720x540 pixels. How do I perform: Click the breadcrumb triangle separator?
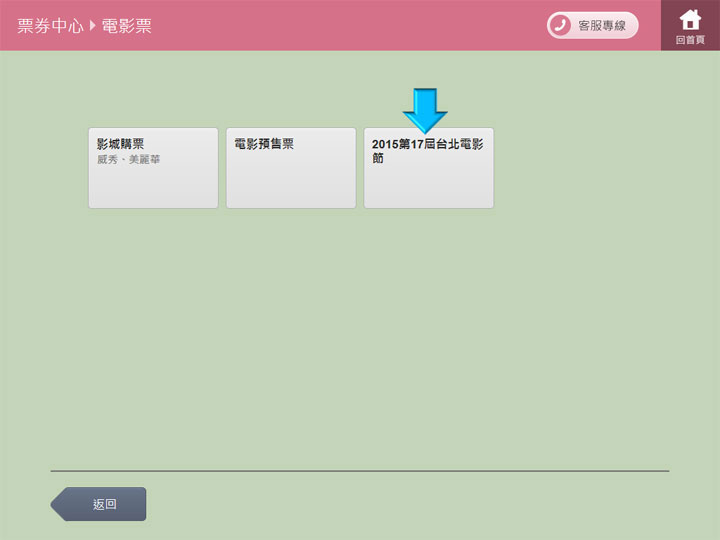[92, 26]
